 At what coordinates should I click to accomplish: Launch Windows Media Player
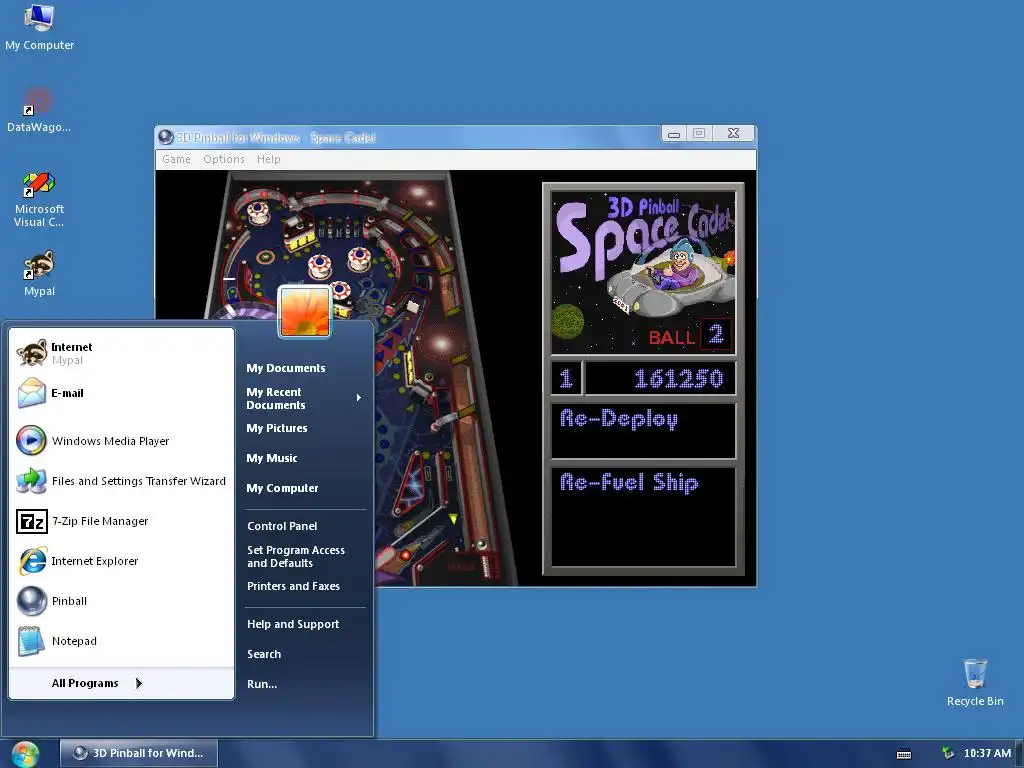(121, 441)
